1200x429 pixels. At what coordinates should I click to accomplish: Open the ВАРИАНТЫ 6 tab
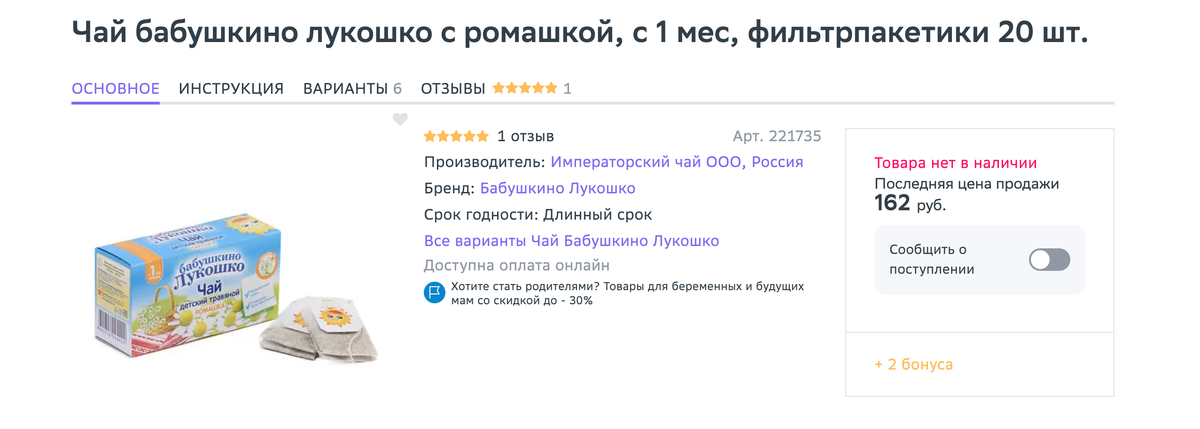(x=352, y=88)
